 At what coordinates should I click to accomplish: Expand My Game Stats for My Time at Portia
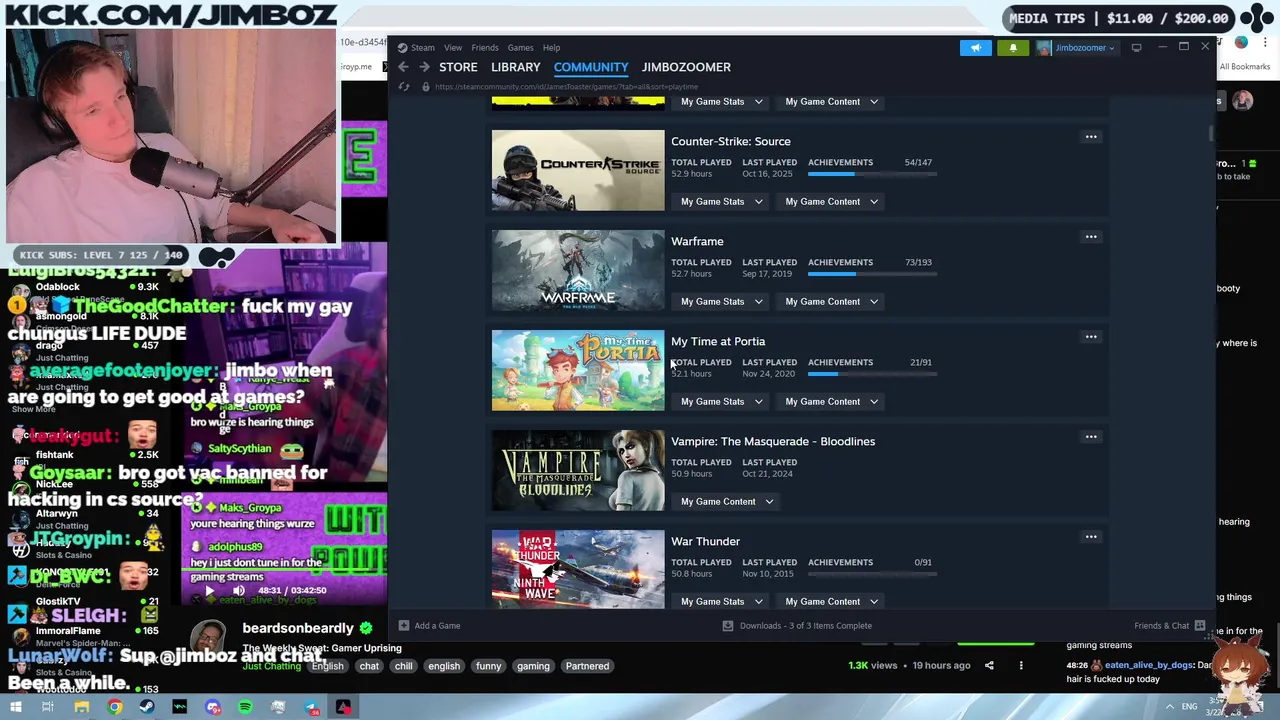[x=721, y=401]
